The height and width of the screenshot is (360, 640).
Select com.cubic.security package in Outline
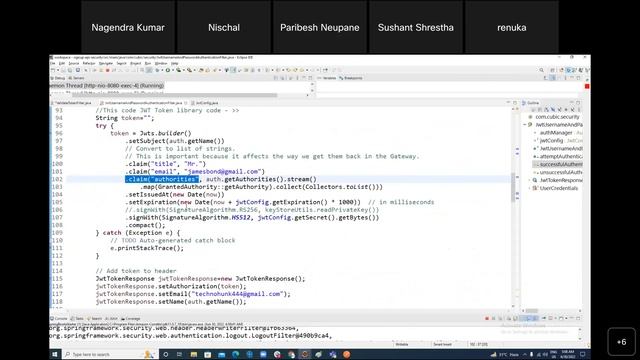pos(557,117)
